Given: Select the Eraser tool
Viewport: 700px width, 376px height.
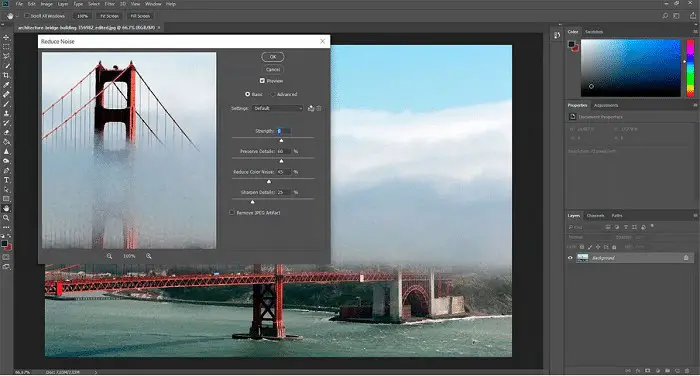Looking at the screenshot, I should pos(6,132).
